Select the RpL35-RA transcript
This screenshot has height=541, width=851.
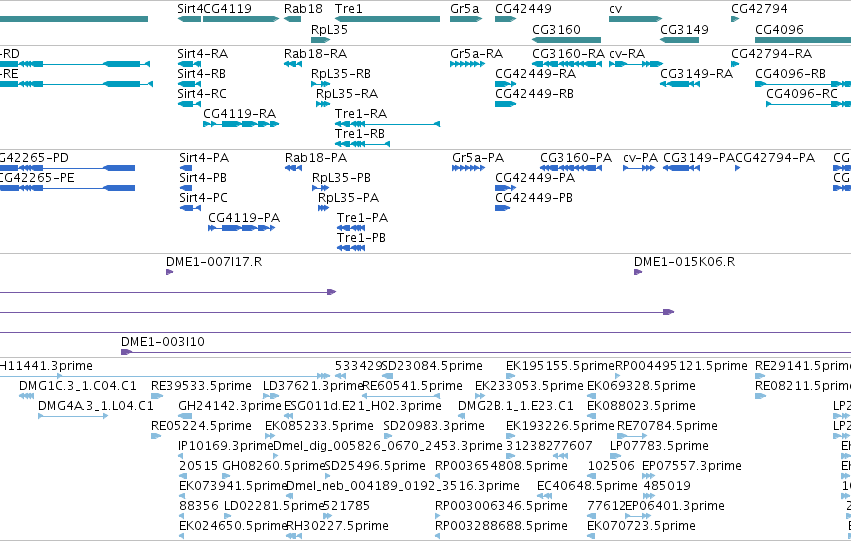point(323,104)
